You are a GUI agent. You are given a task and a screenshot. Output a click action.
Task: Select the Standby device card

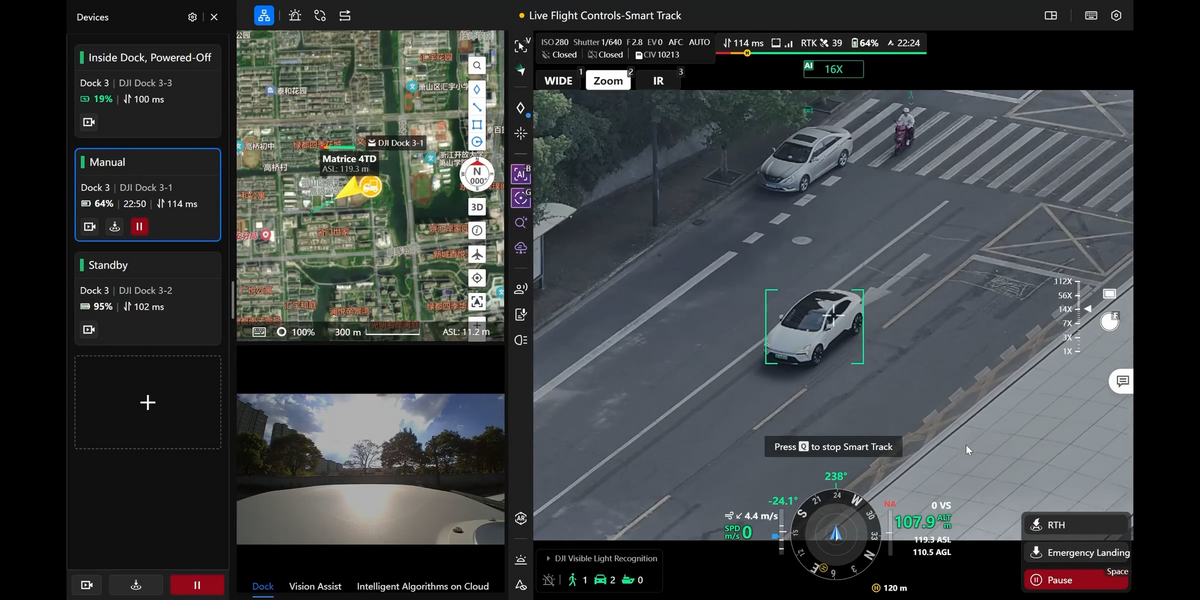click(x=148, y=298)
